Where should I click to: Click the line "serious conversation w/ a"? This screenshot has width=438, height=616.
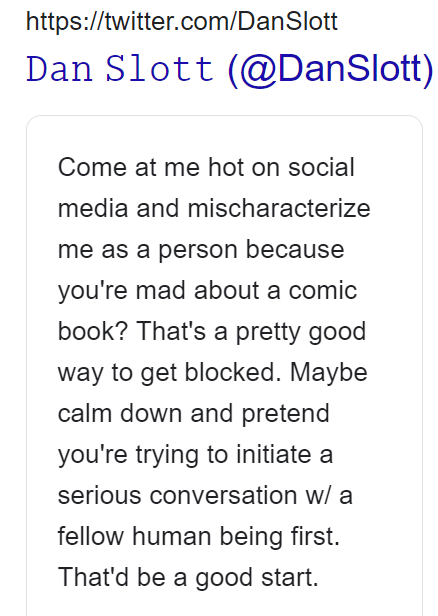coord(205,495)
